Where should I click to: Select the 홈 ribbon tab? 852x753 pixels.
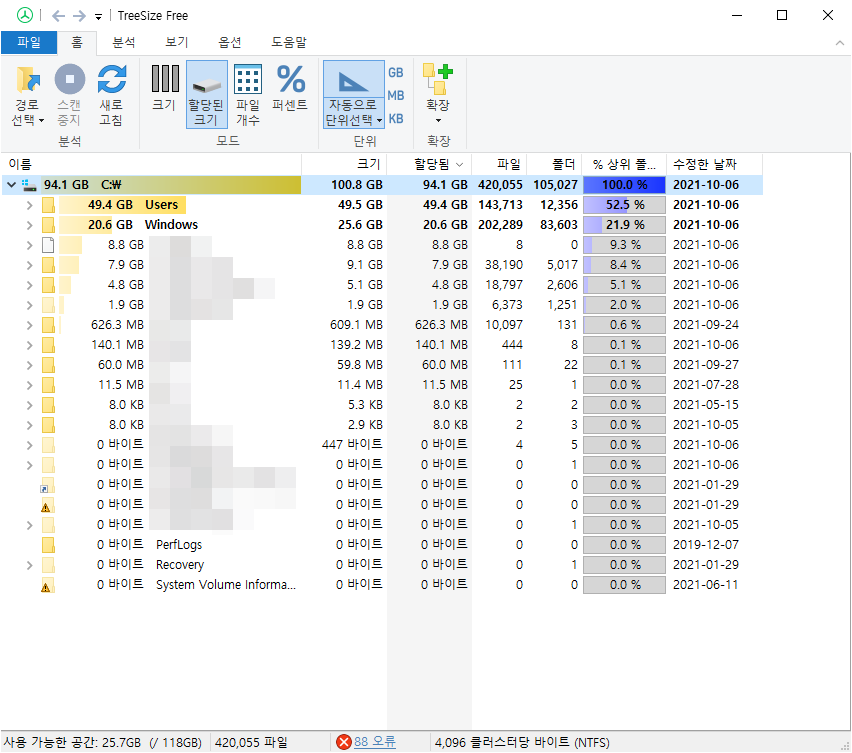77,42
